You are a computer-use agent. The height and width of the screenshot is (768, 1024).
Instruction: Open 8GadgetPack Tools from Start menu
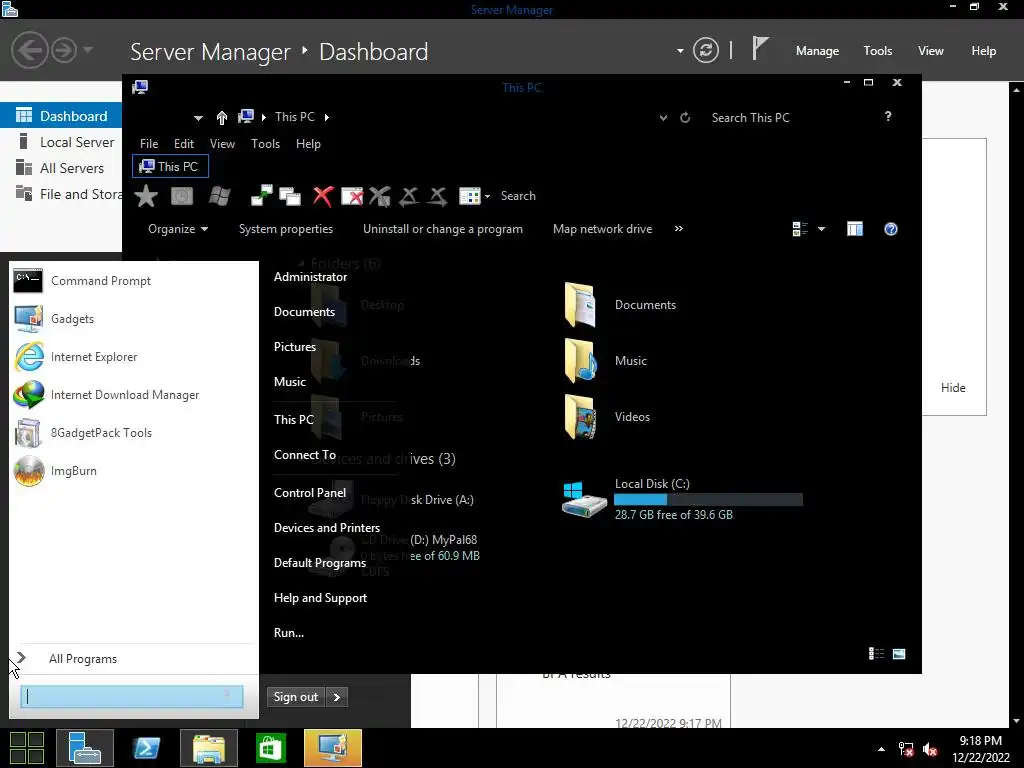[x=134, y=432]
